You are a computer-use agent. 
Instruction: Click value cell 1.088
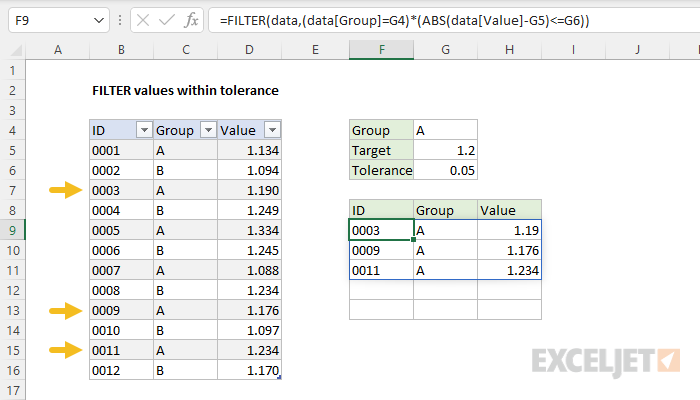[249, 271]
